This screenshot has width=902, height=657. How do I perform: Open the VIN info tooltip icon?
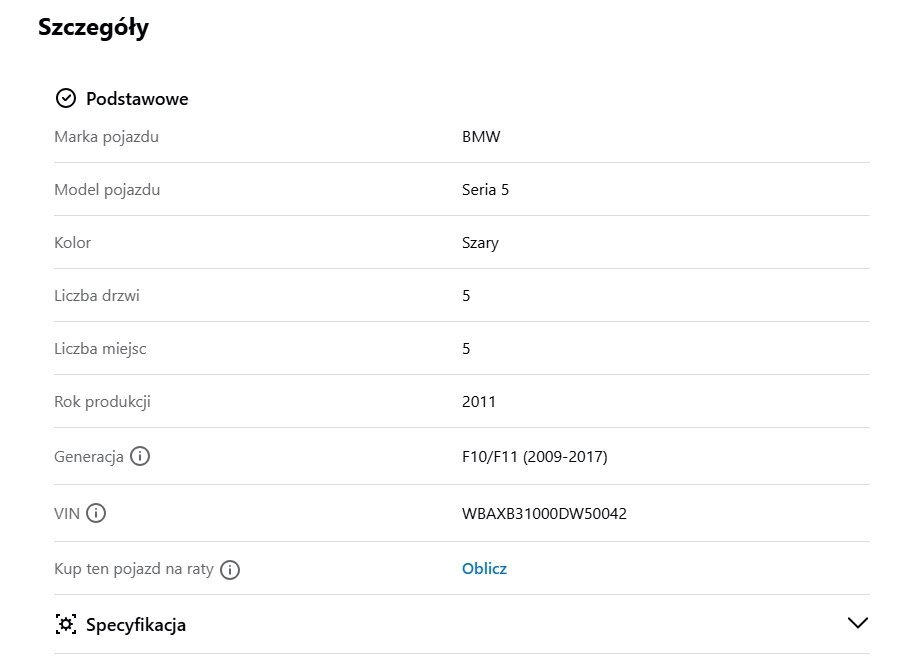tap(96, 513)
